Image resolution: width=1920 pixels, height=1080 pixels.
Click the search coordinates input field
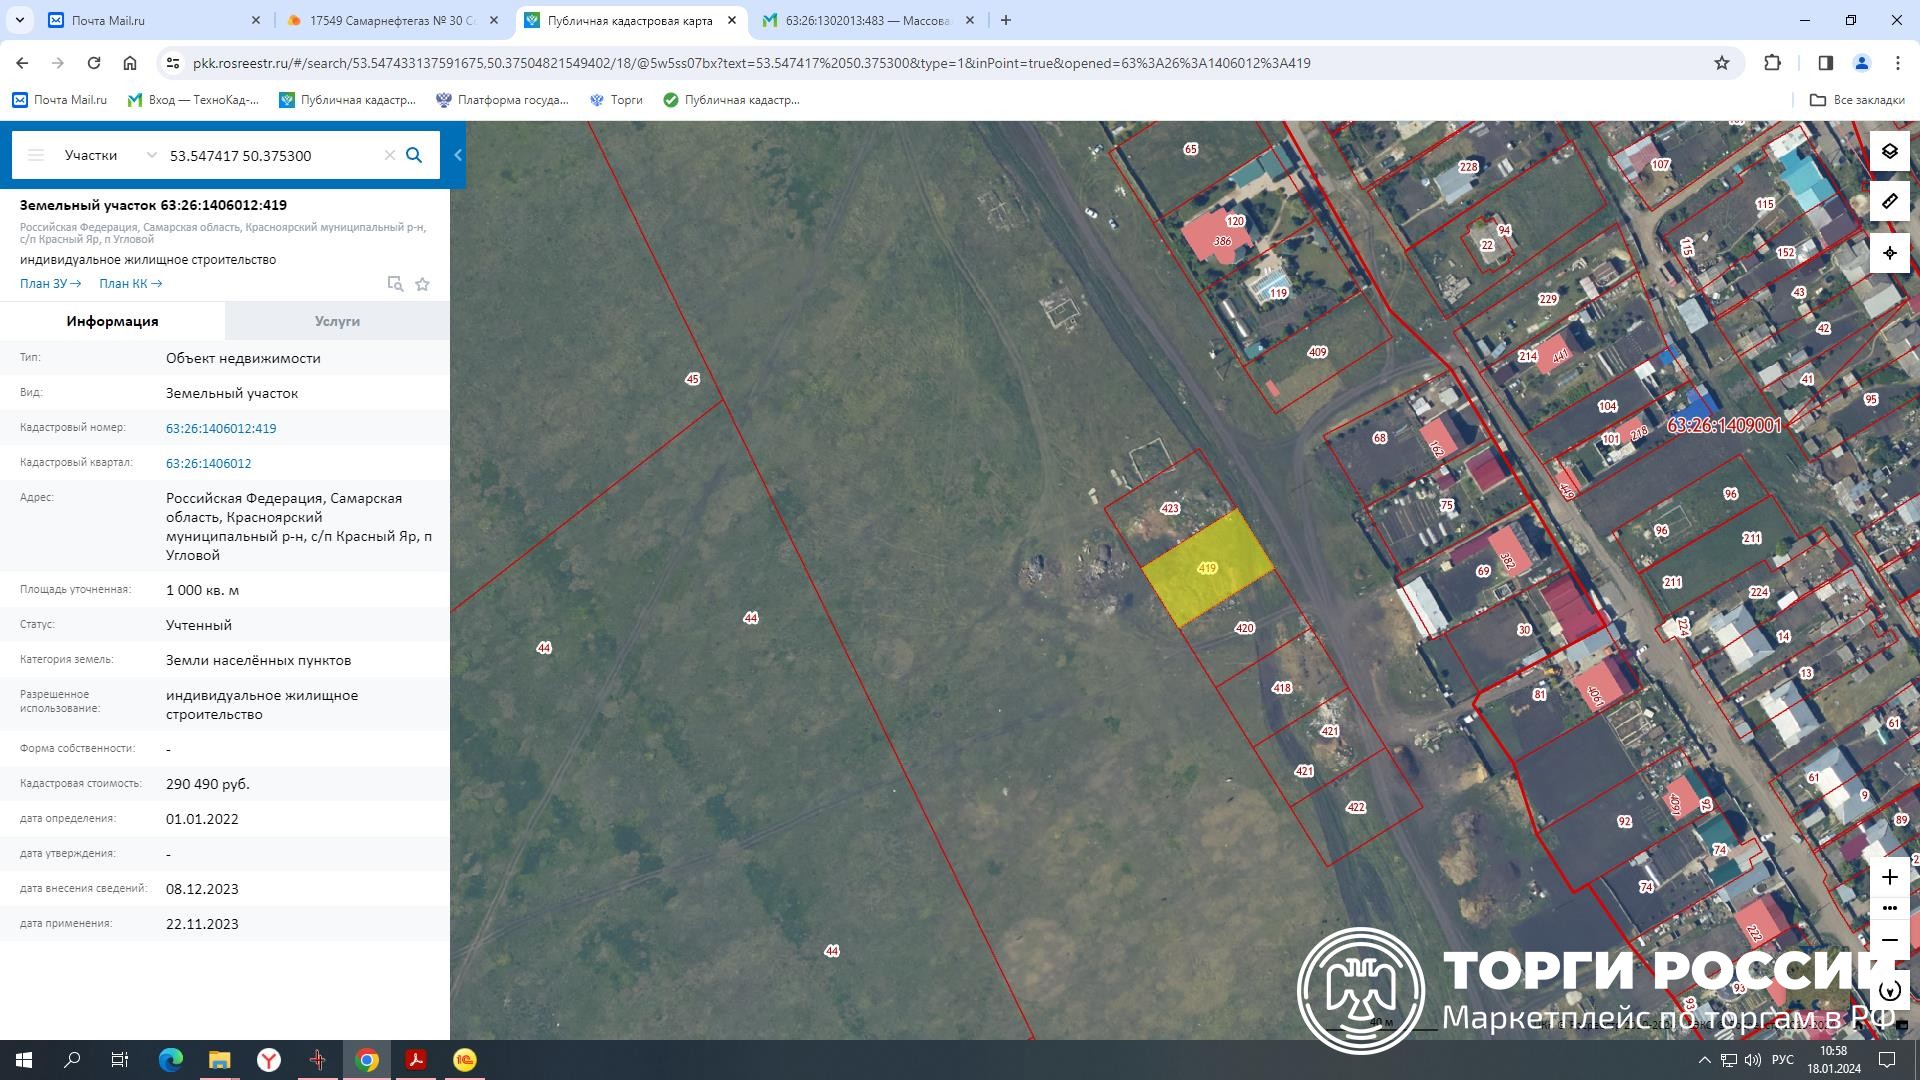click(272, 155)
